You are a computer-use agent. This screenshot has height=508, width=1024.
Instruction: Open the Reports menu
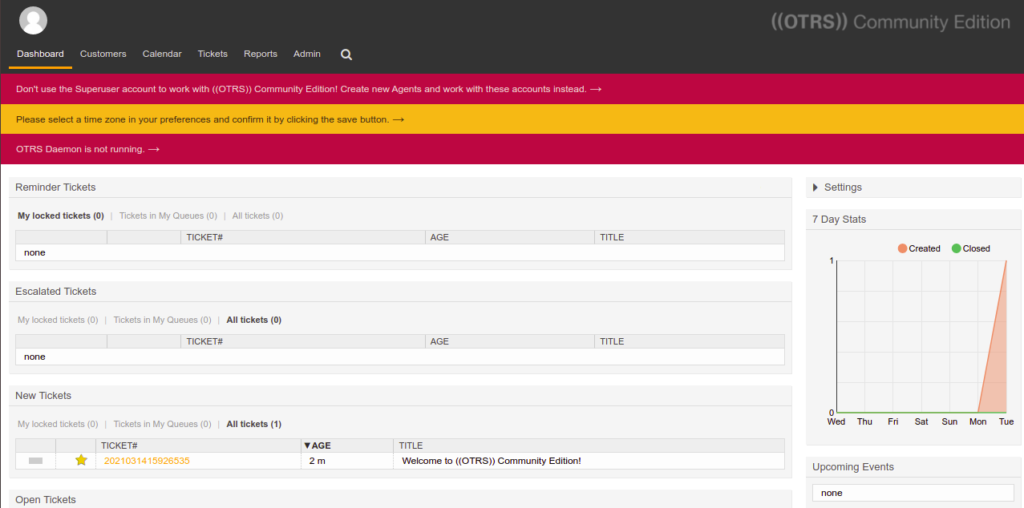[x=261, y=54]
